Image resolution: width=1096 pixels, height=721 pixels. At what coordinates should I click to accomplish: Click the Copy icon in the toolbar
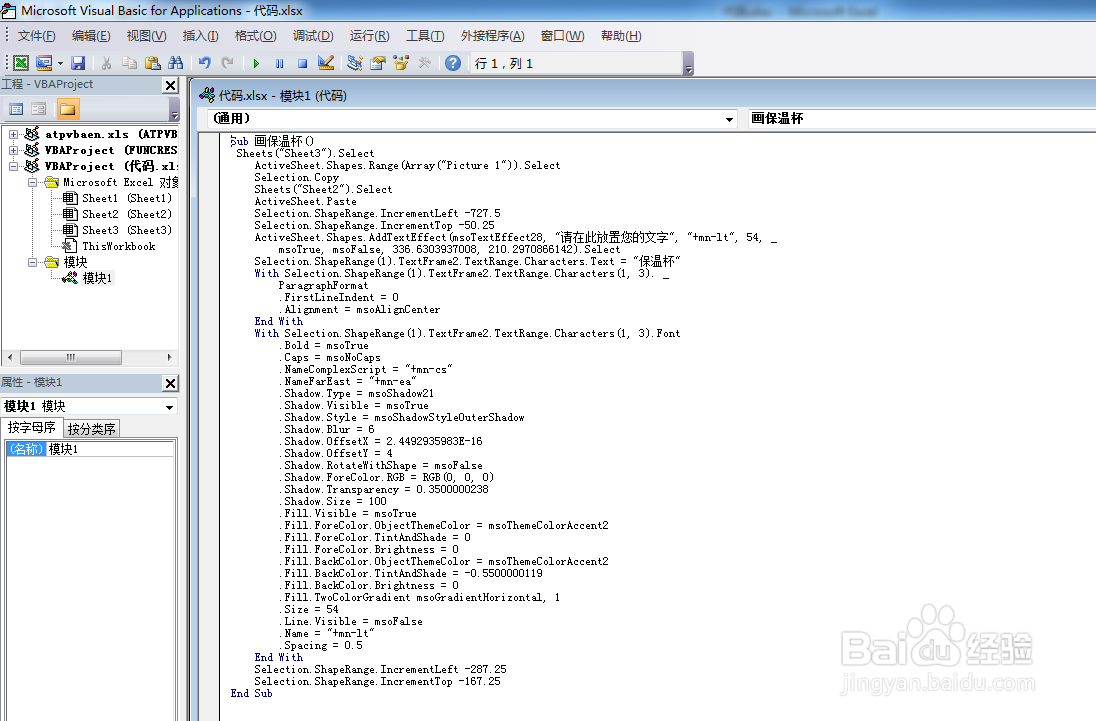point(129,64)
